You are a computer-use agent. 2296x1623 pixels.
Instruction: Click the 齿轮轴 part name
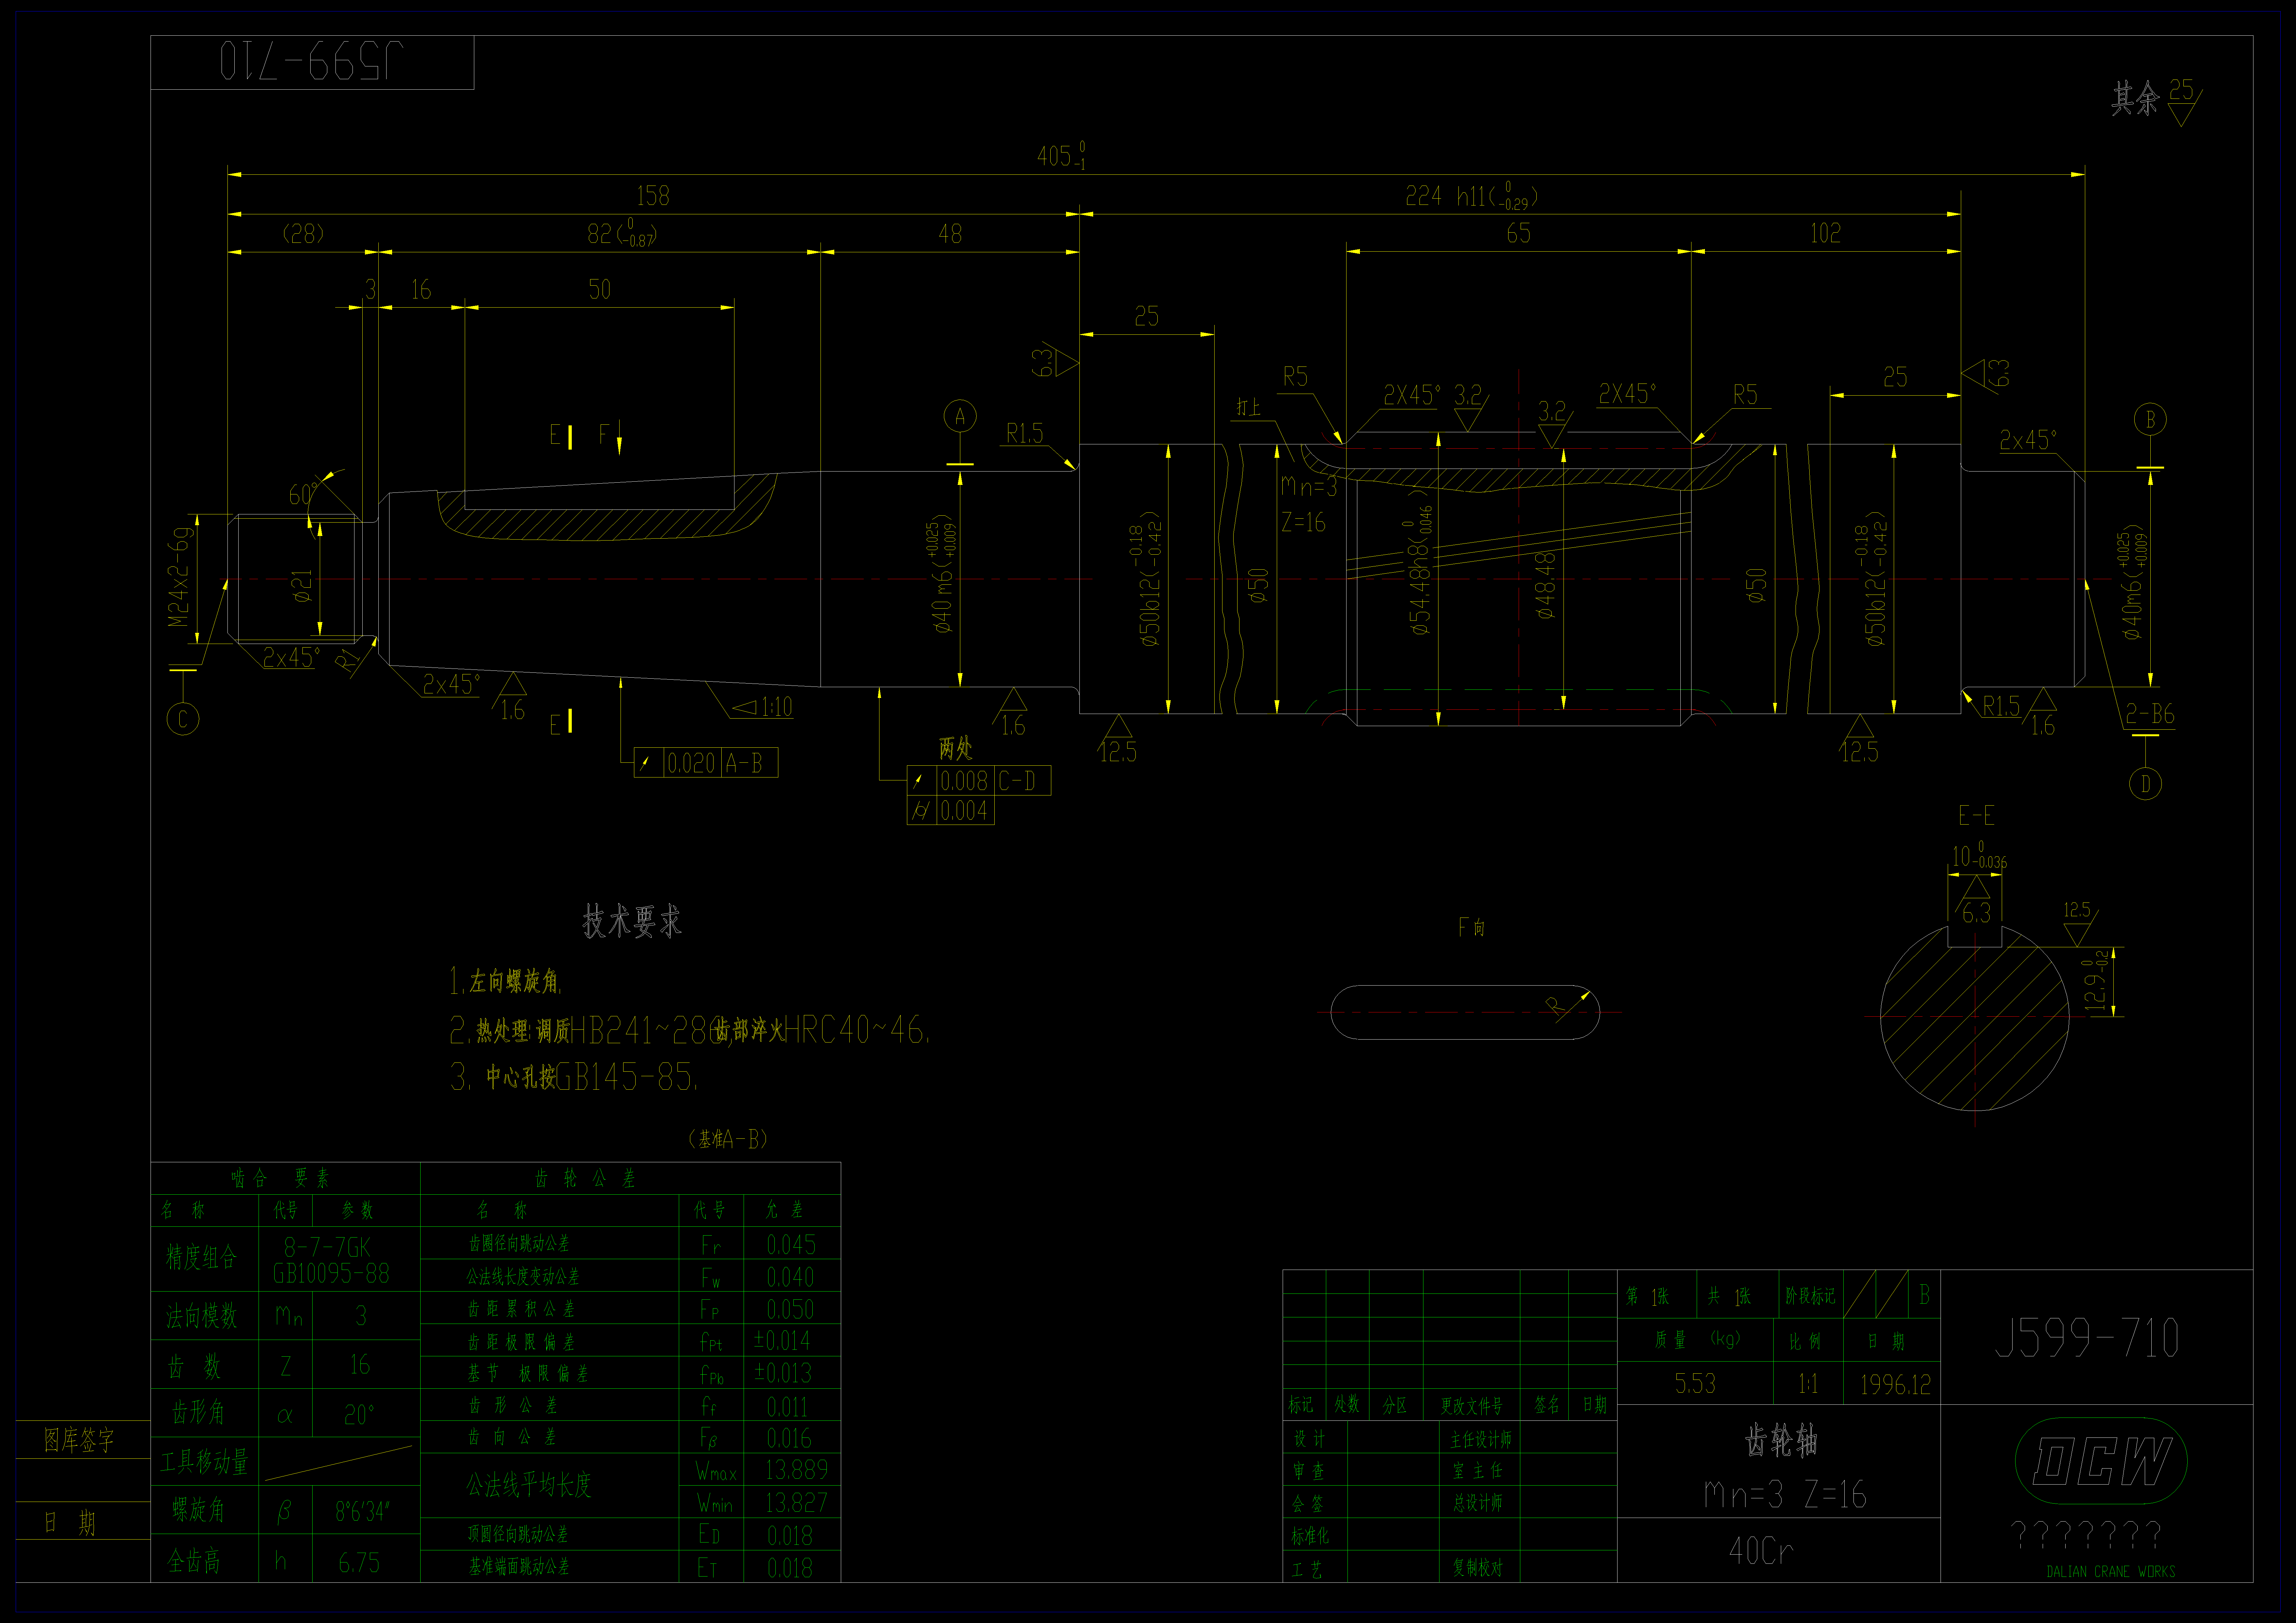[x=1781, y=1441]
